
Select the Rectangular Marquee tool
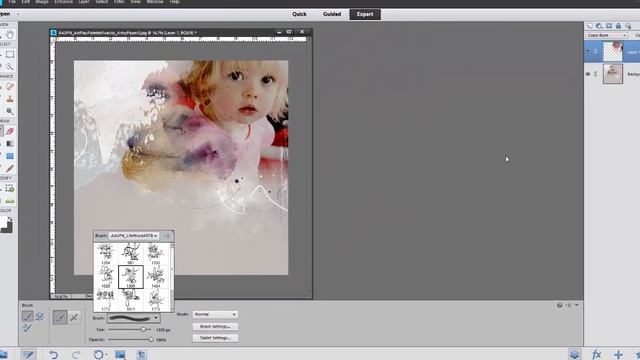[x=10, y=54]
